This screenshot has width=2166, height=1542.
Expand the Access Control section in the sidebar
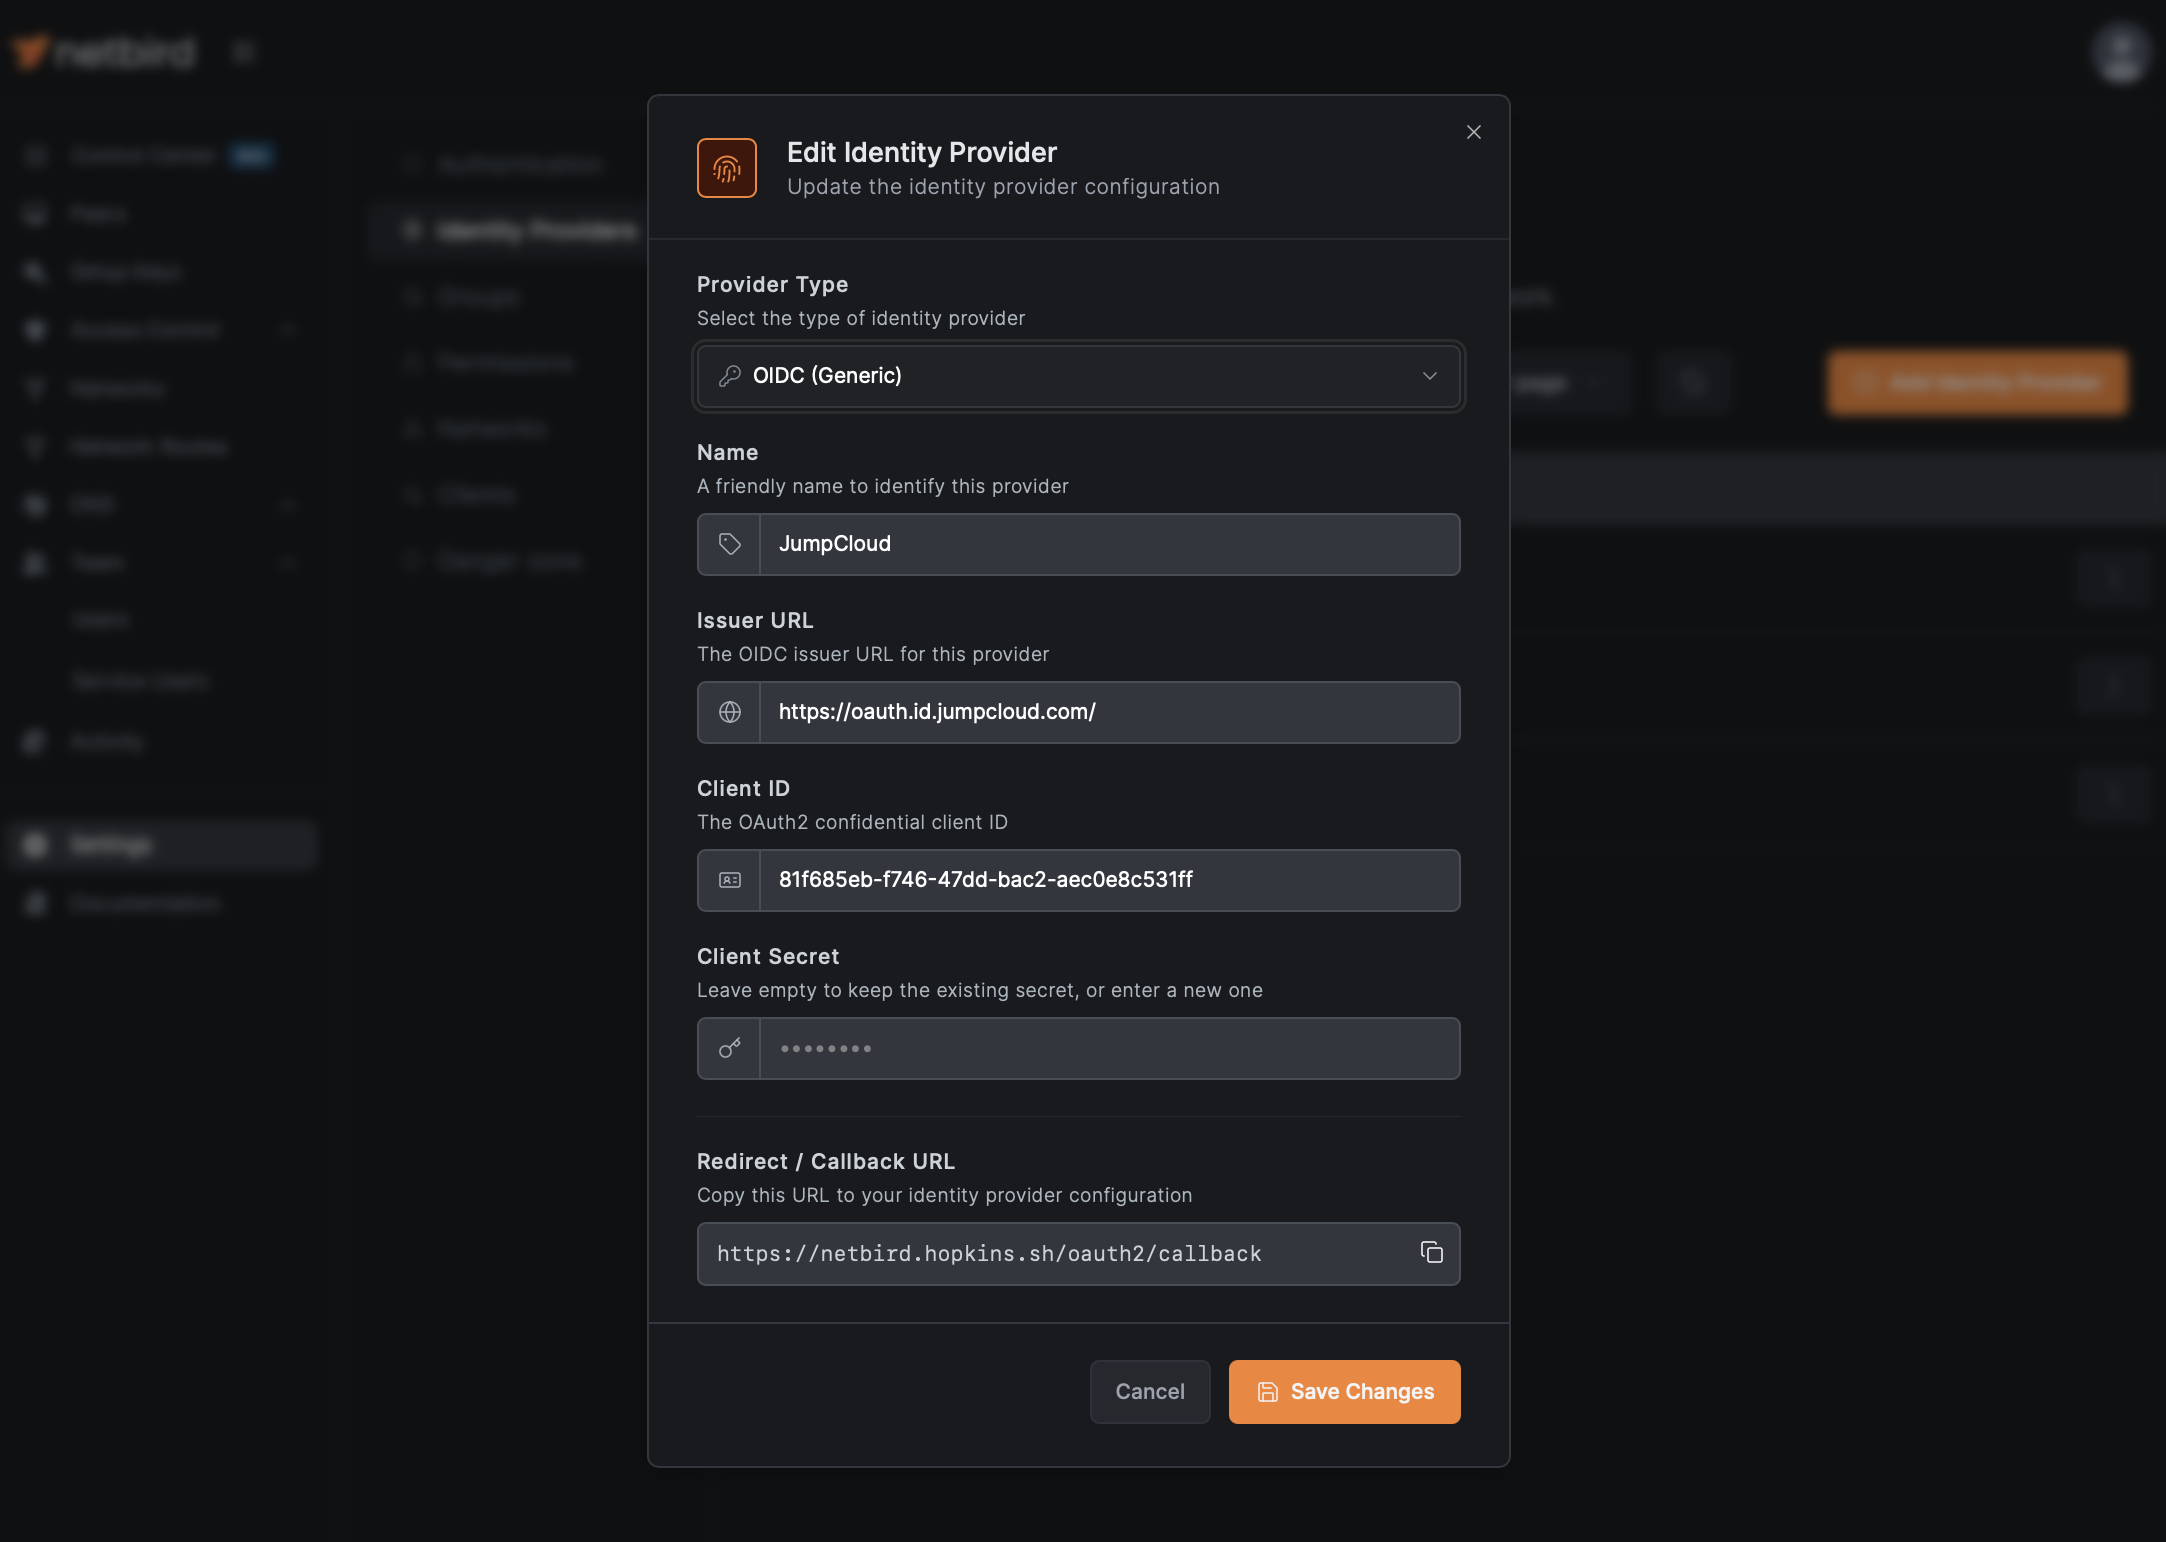click(288, 330)
